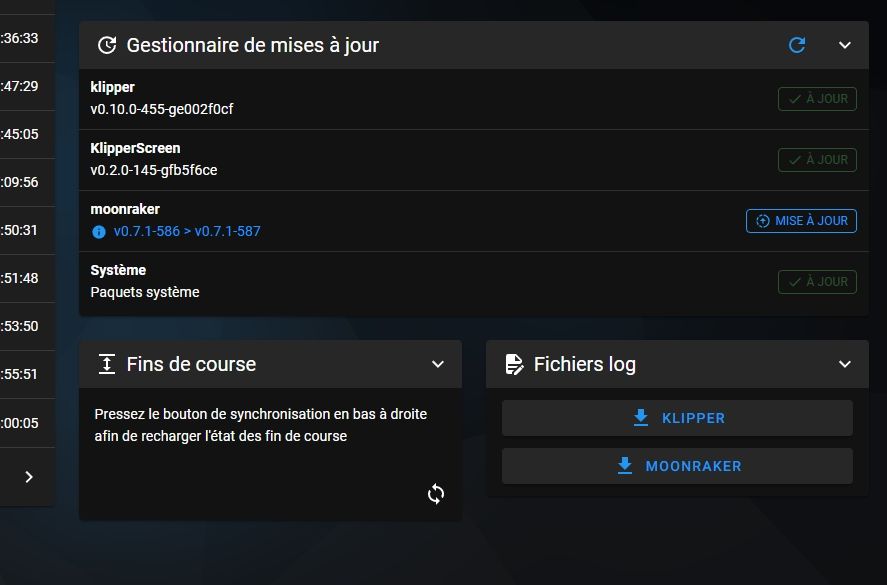Open moonraker version v0.7.1-586 > v0.7.1-587 link
Screen dimensions: 887x585
(x=187, y=231)
